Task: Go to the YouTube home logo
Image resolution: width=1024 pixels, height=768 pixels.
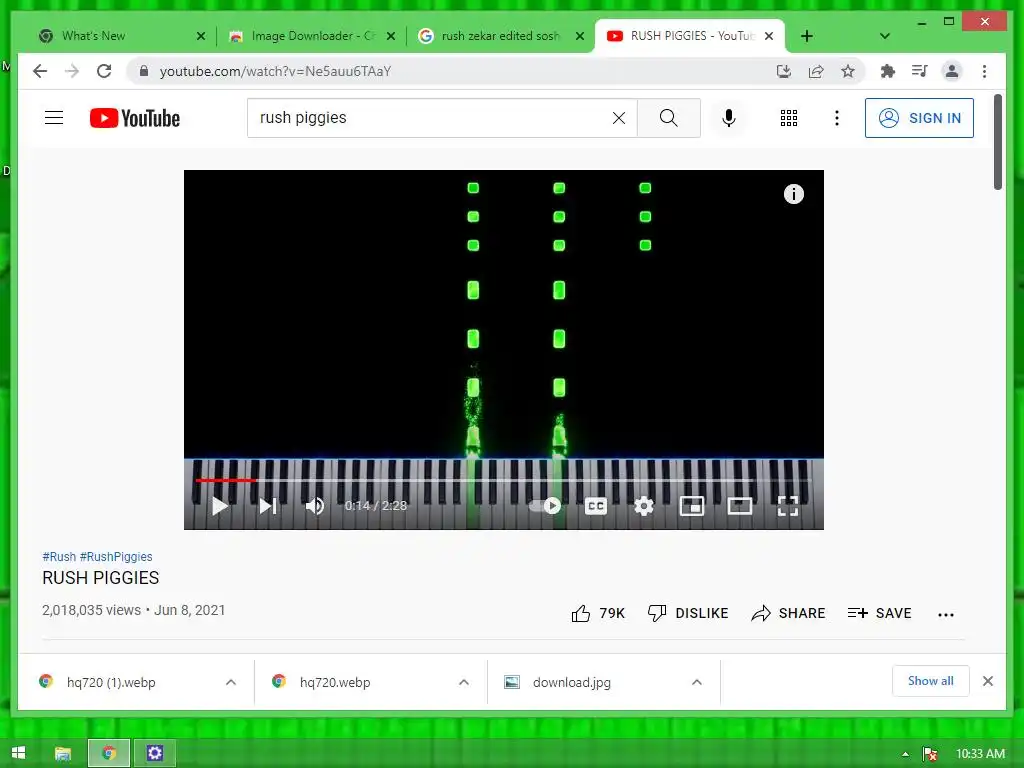Action: tap(135, 118)
